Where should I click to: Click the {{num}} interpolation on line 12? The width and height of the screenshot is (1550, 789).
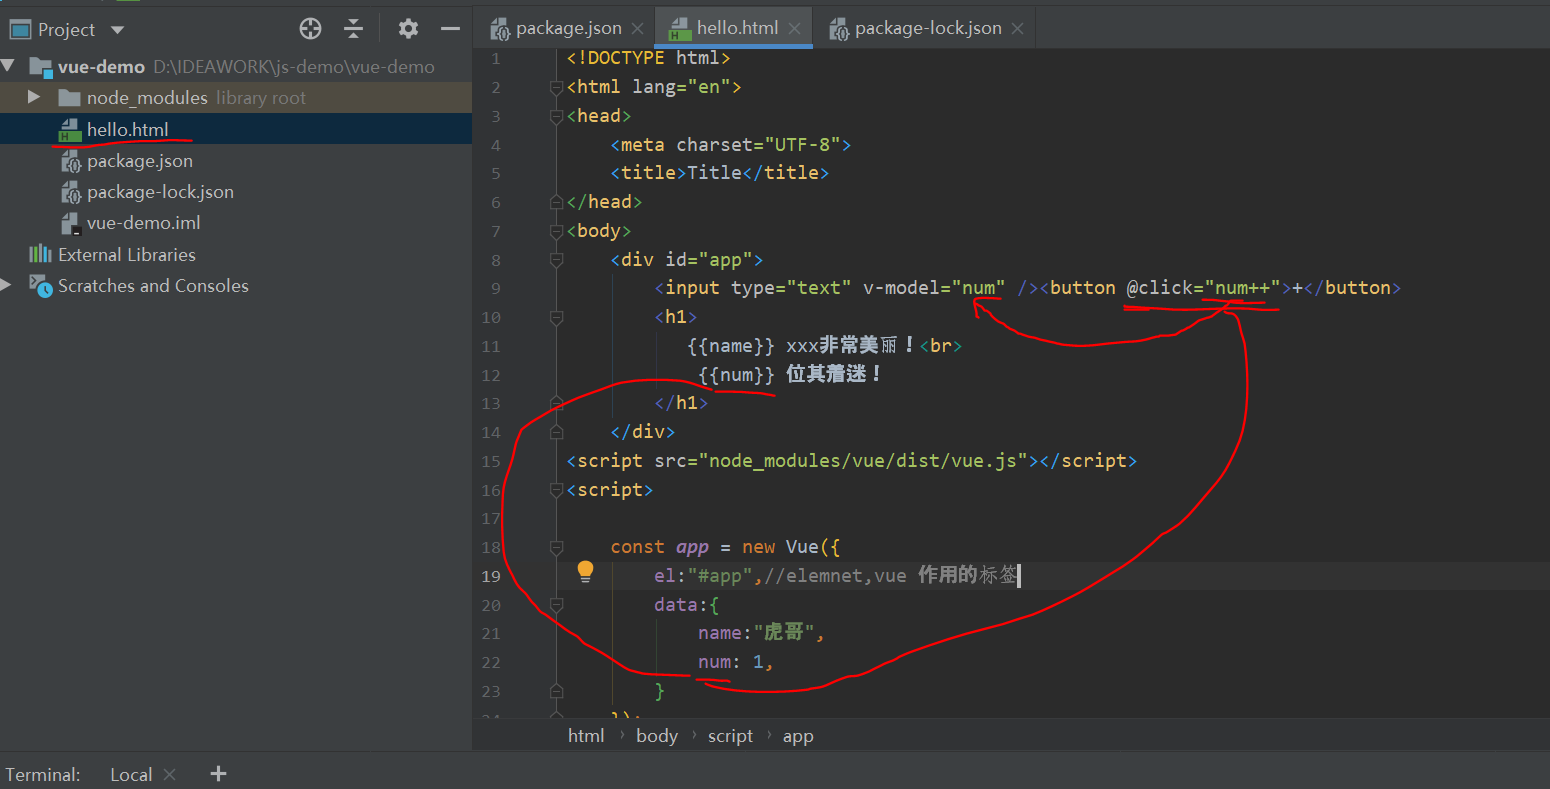[x=736, y=375]
